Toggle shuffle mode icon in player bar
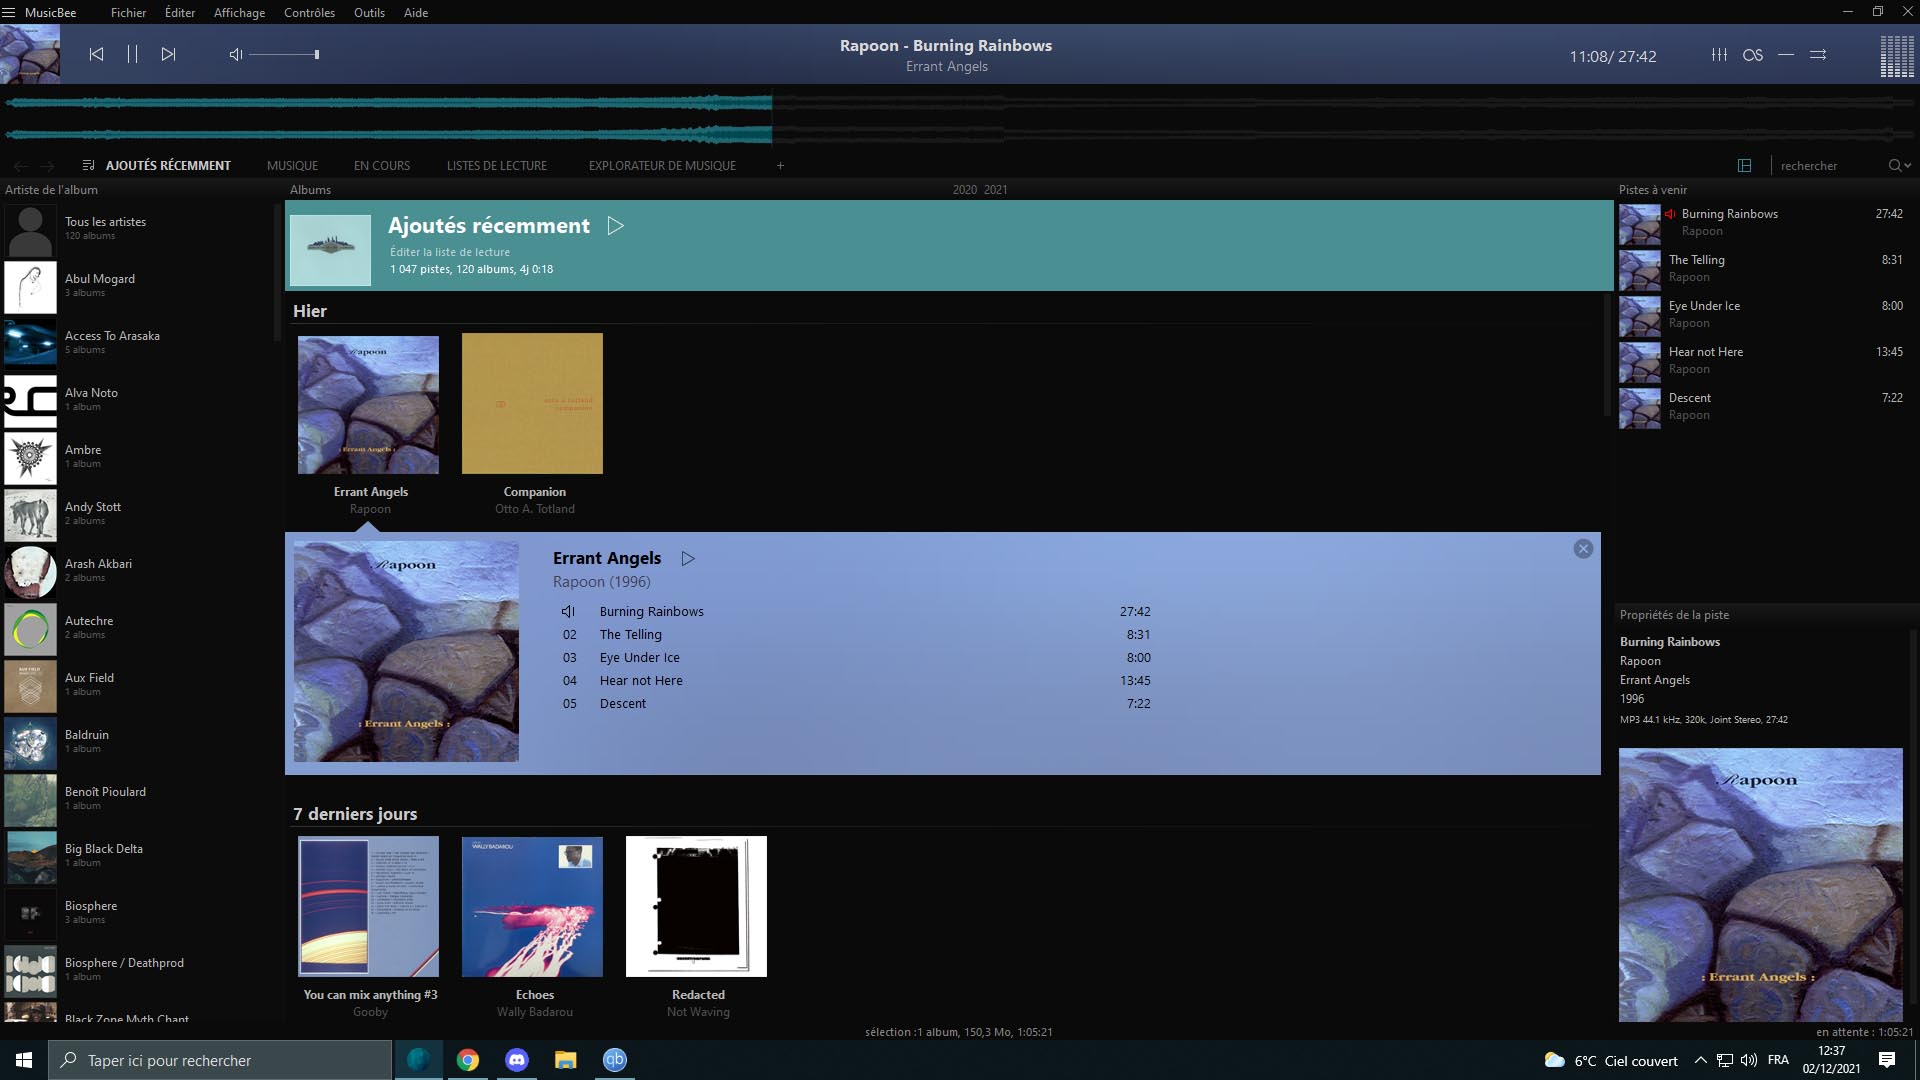This screenshot has width=1920, height=1080. 1818,55
